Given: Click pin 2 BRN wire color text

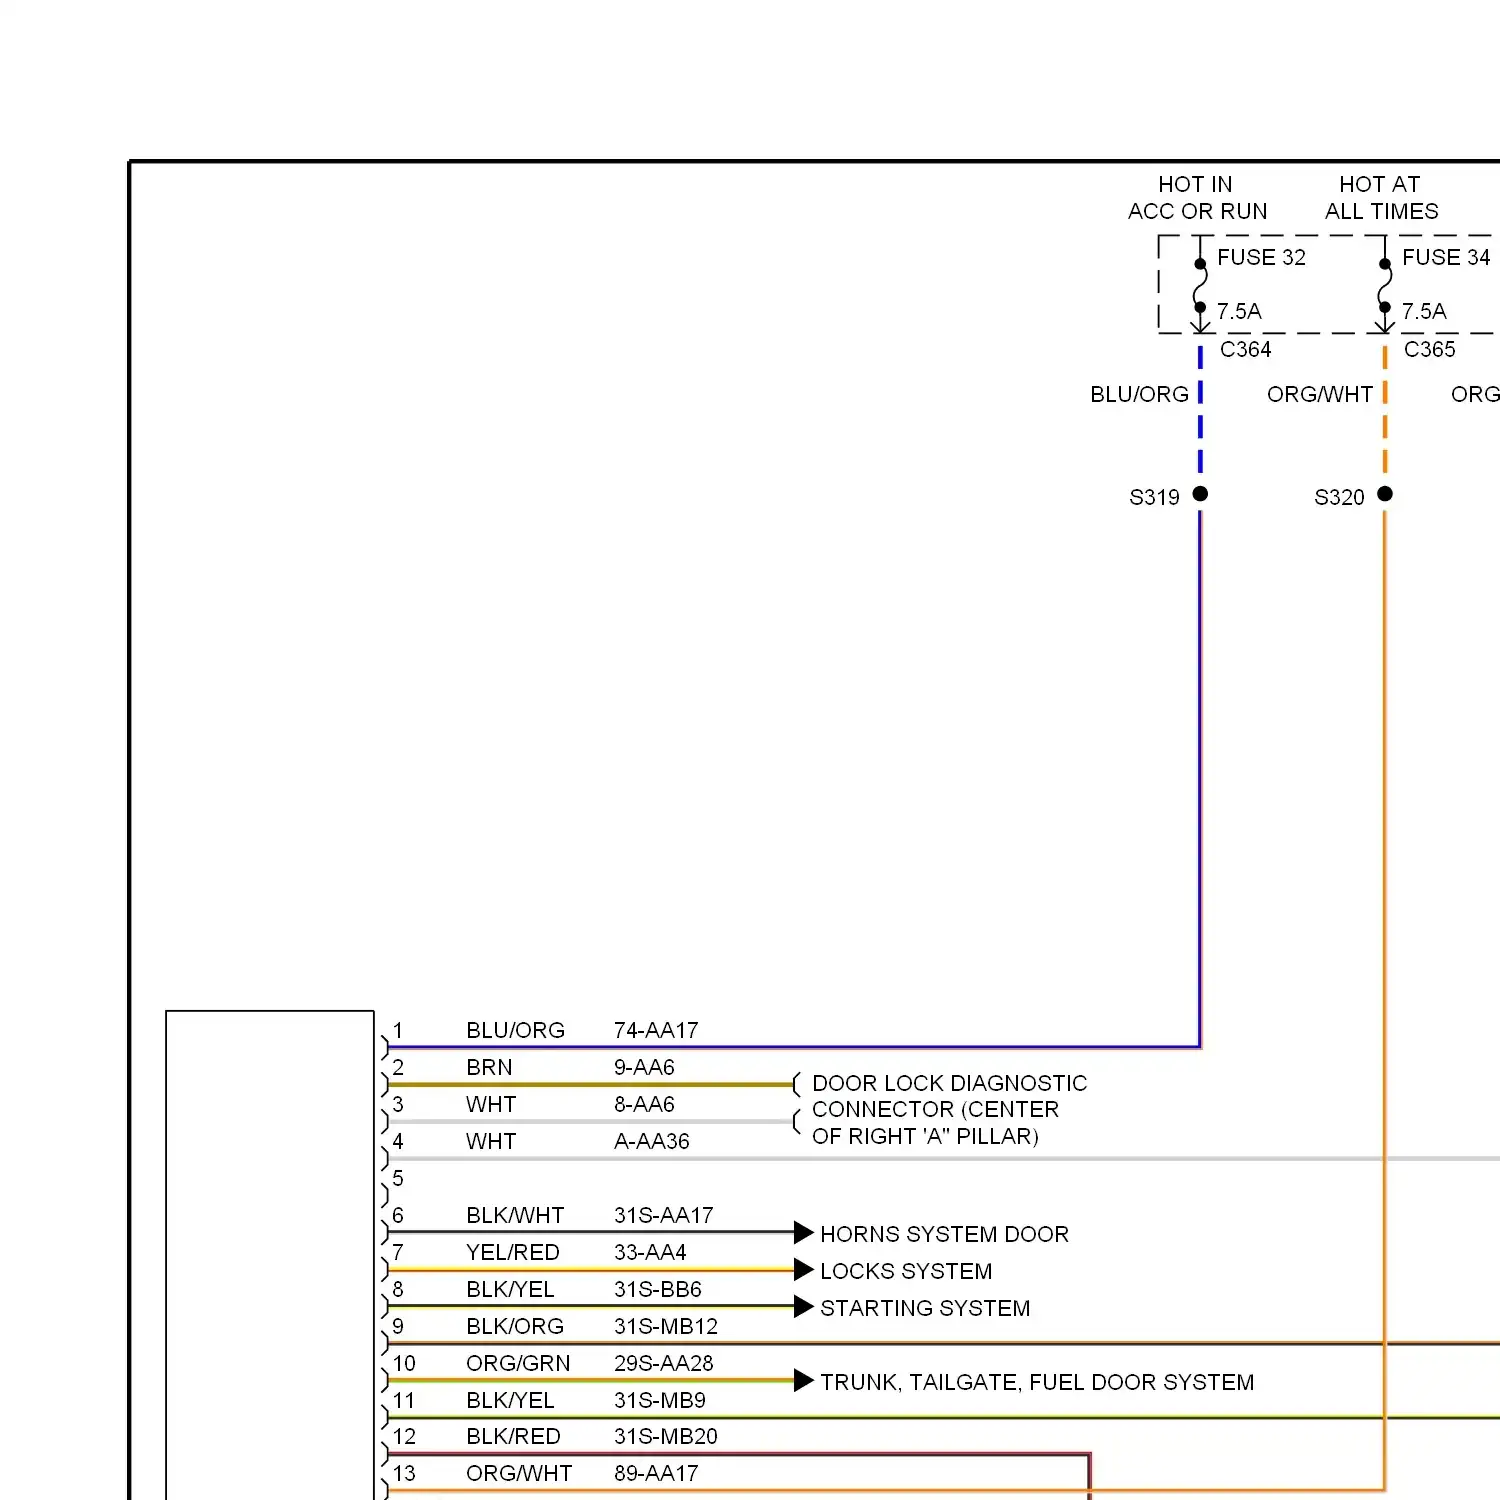Looking at the screenshot, I should click(x=489, y=1067).
